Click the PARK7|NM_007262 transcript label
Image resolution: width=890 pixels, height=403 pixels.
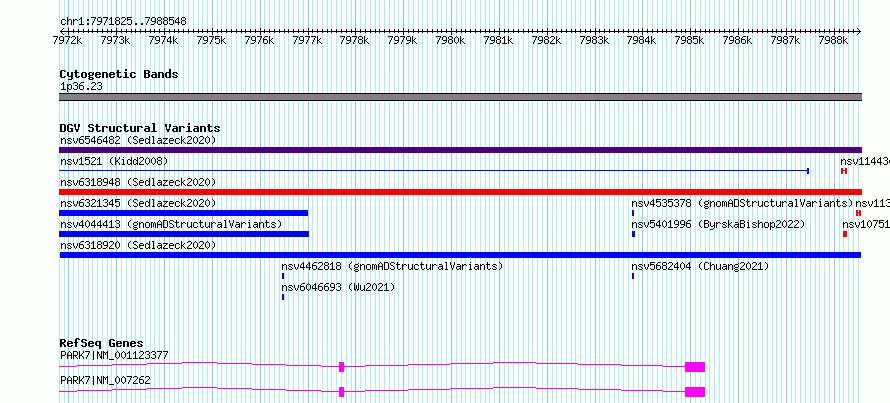106,380
